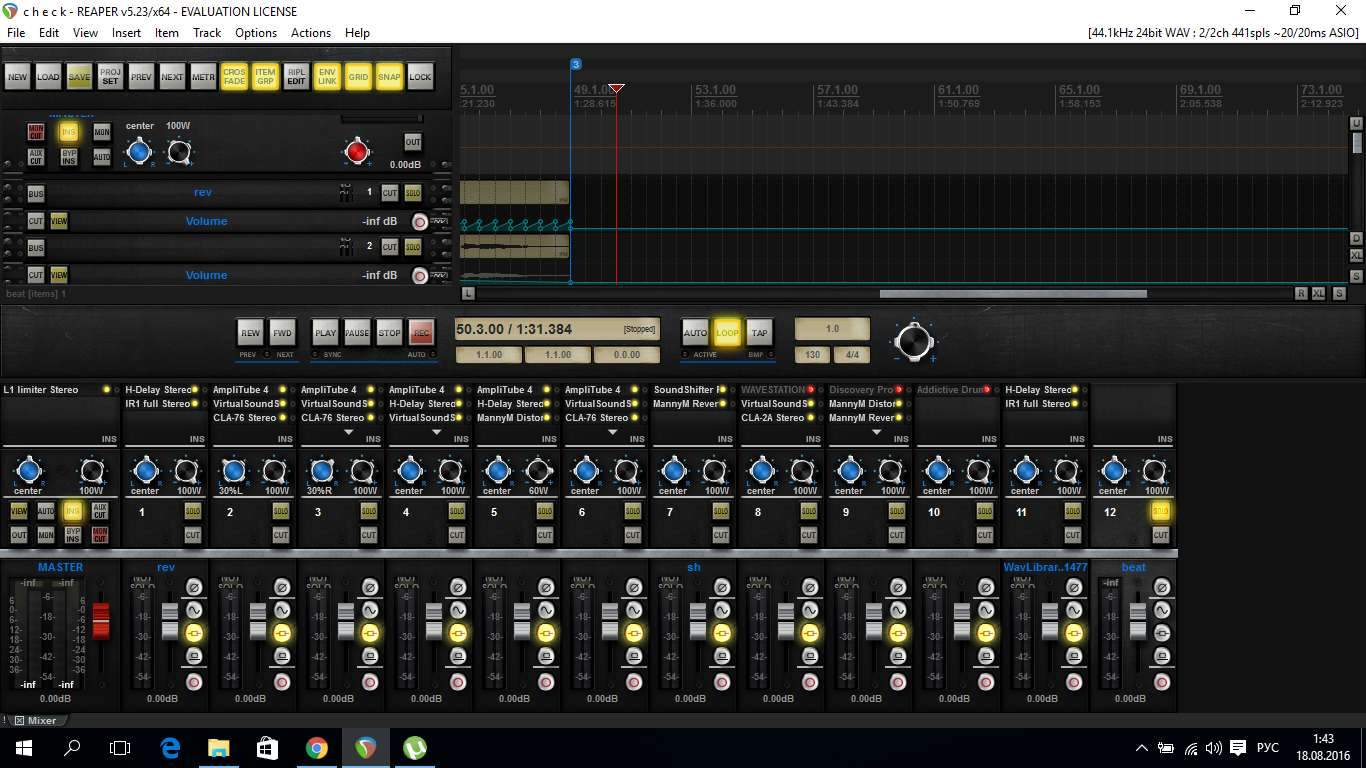
Task: Click the red master volume knob
Action: tap(357, 152)
